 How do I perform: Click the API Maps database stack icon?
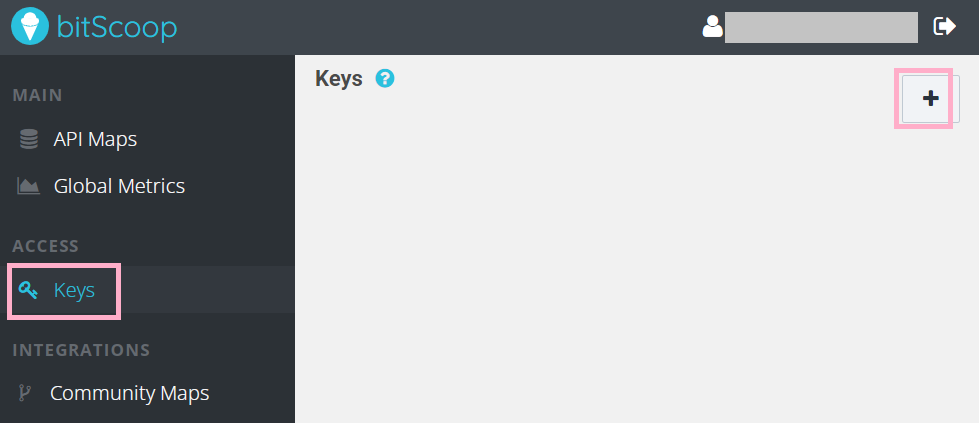point(29,139)
